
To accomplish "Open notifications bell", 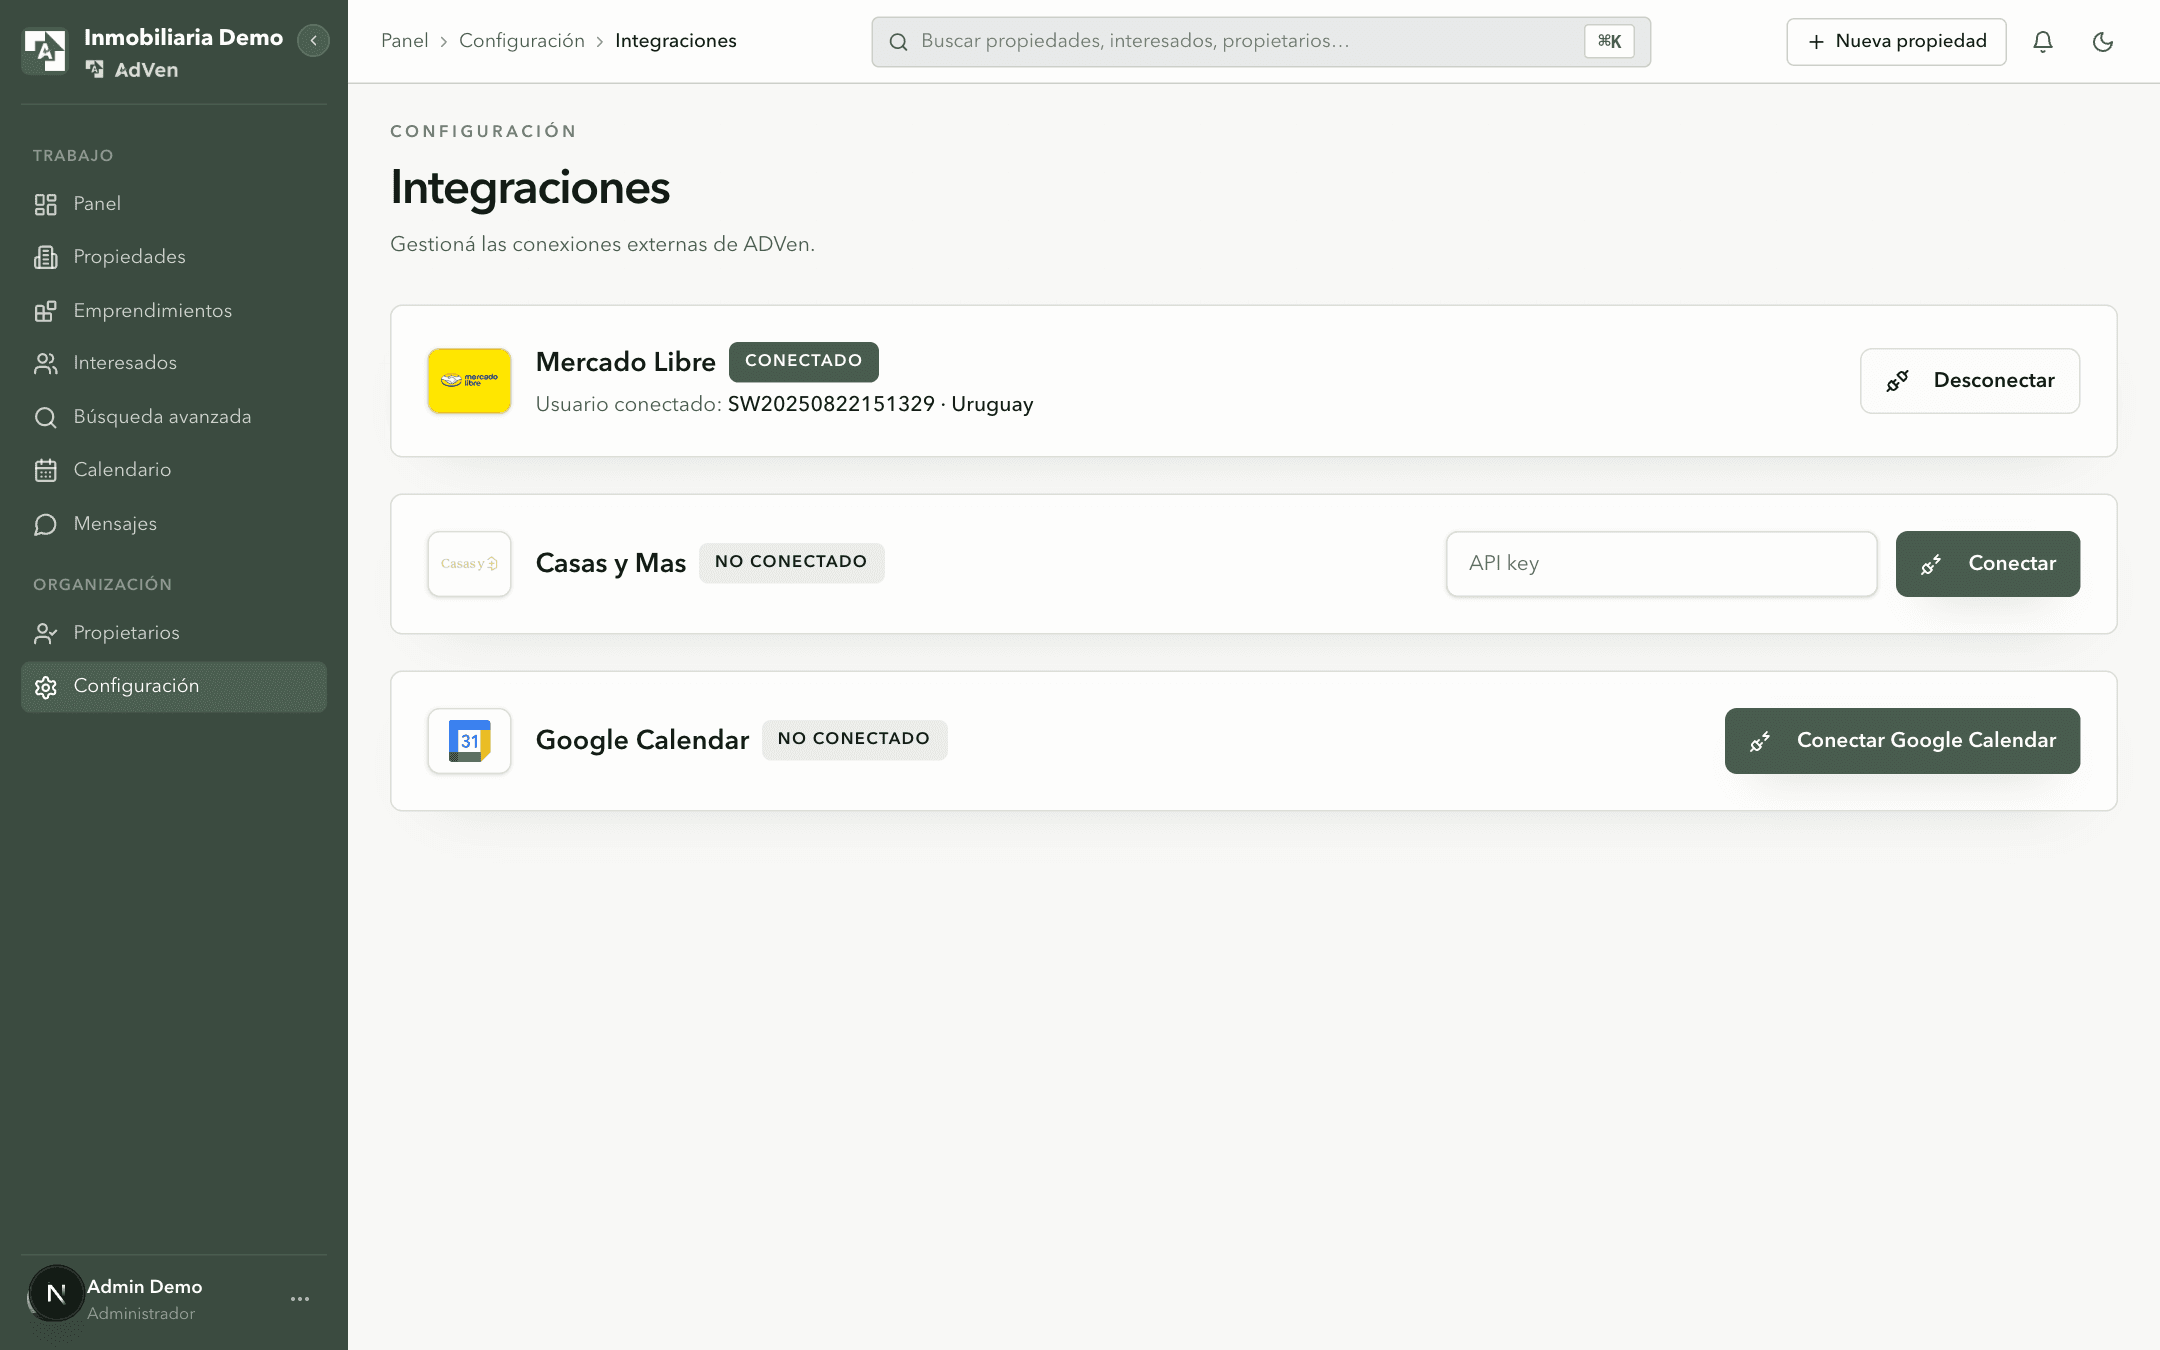I will click(x=2043, y=42).
